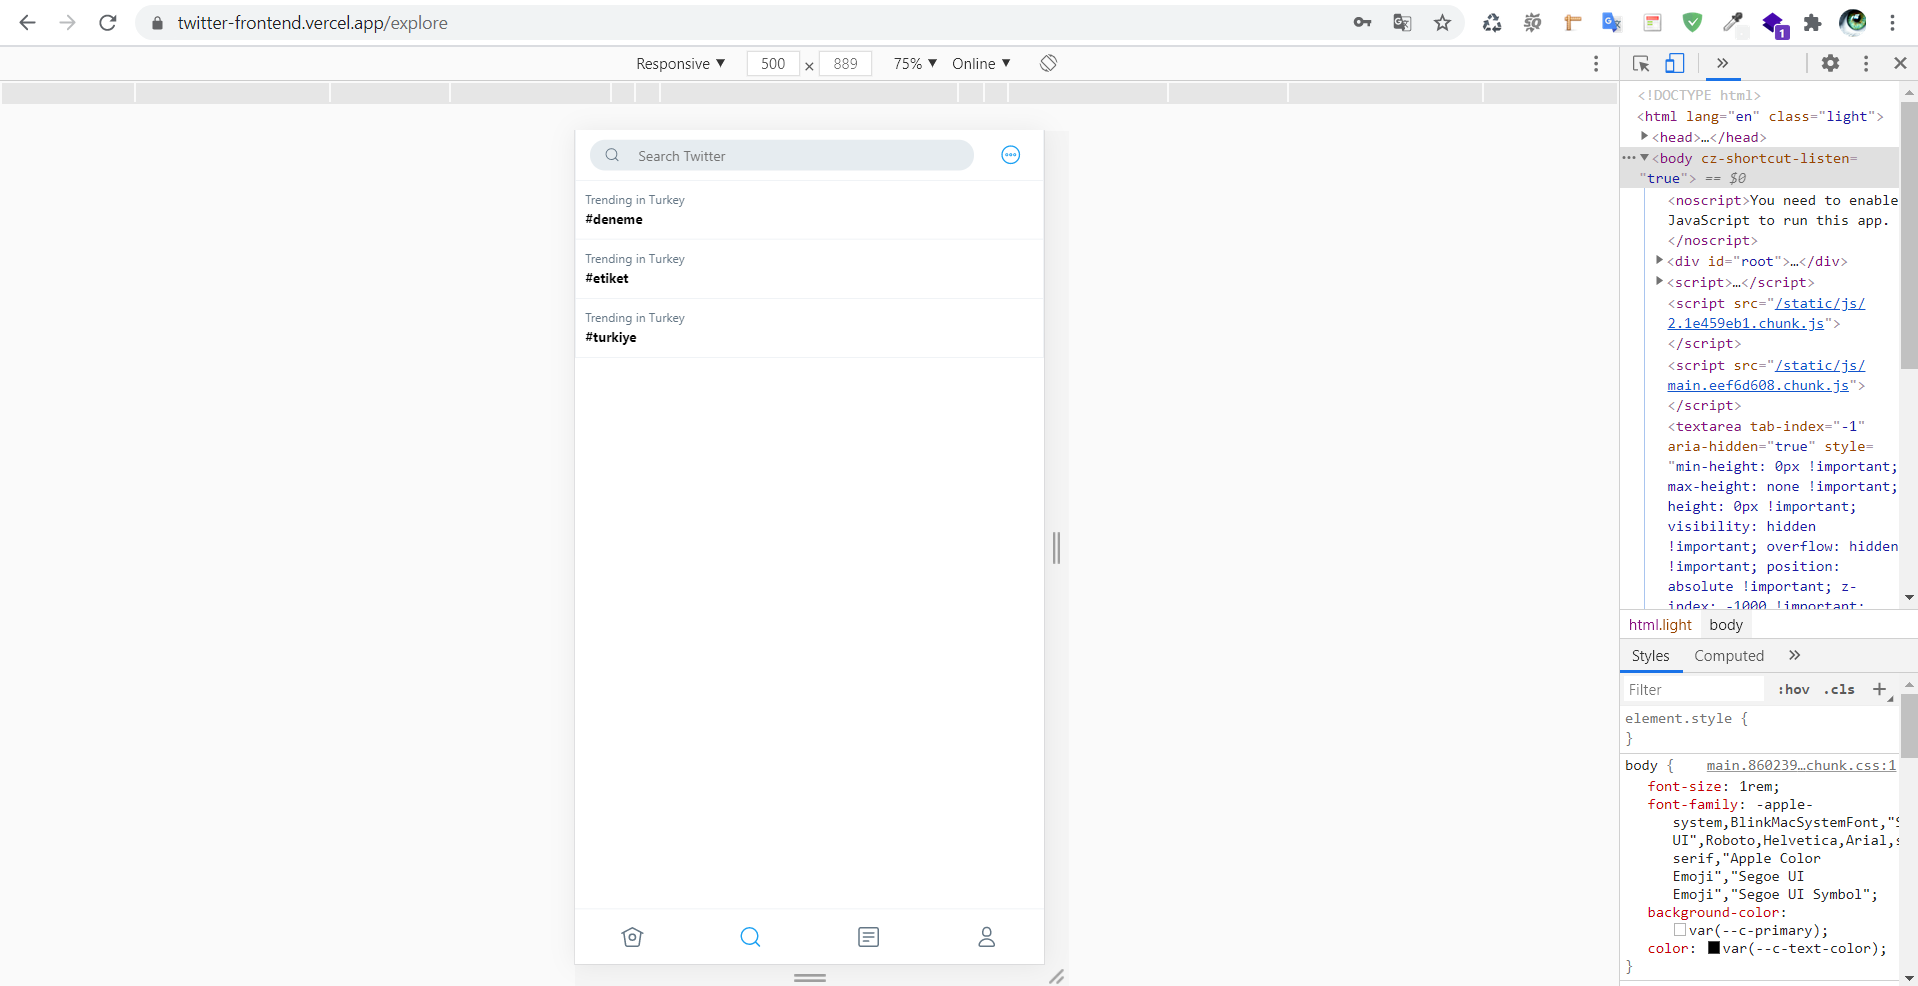
Task: View site security lock info
Action: pos(157,22)
